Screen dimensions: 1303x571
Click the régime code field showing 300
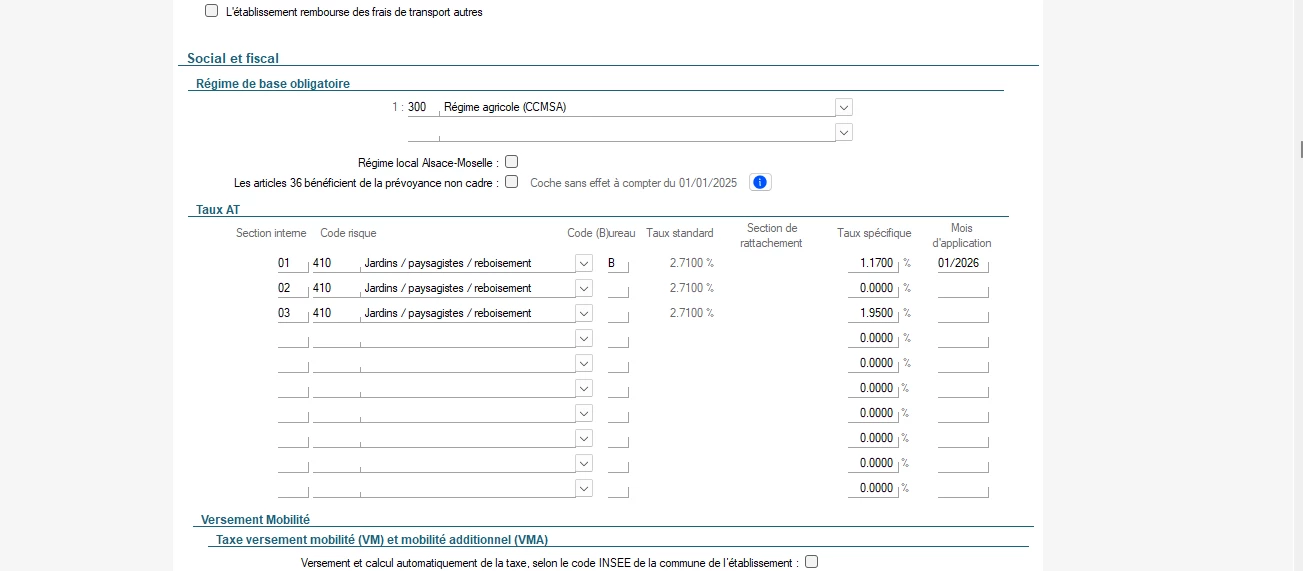click(422, 108)
